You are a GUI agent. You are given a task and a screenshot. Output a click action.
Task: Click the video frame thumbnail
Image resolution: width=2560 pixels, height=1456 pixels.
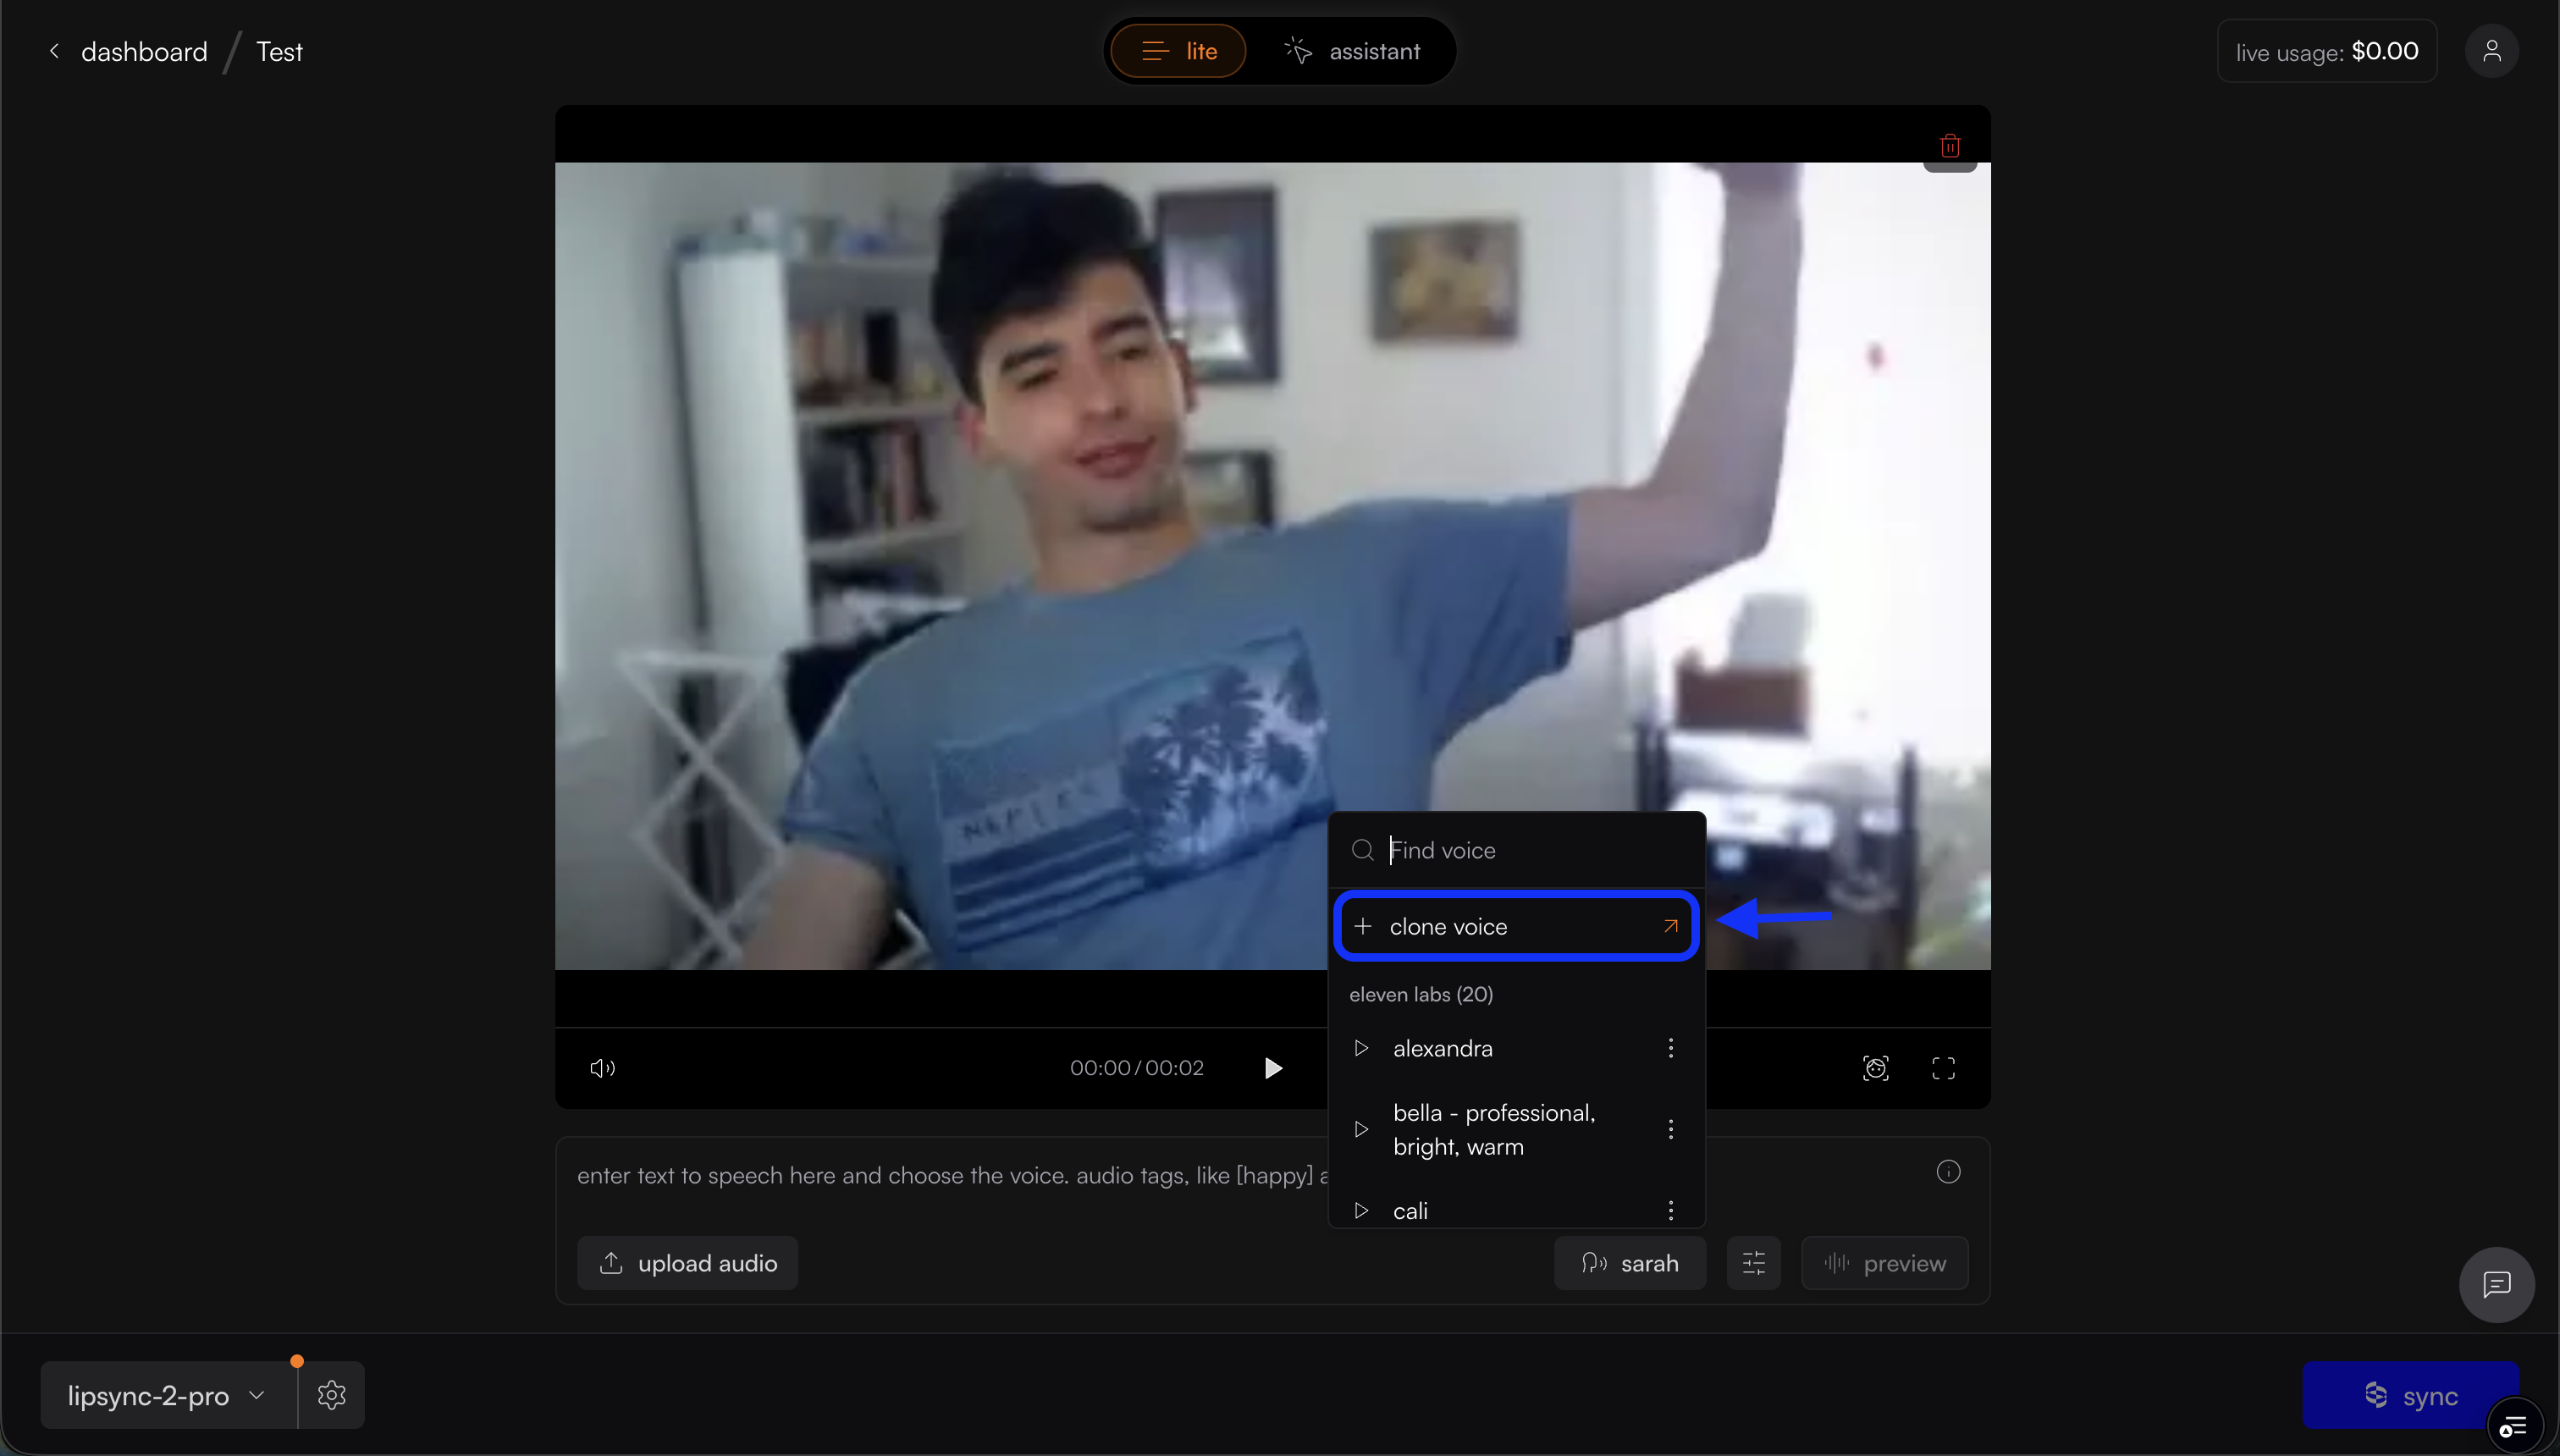tap(1272, 566)
